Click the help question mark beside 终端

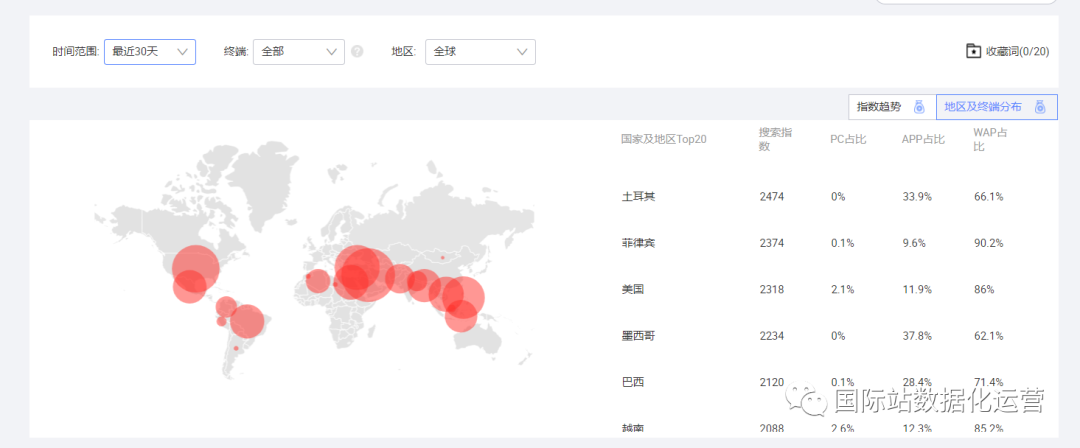pyautogui.click(x=357, y=52)
